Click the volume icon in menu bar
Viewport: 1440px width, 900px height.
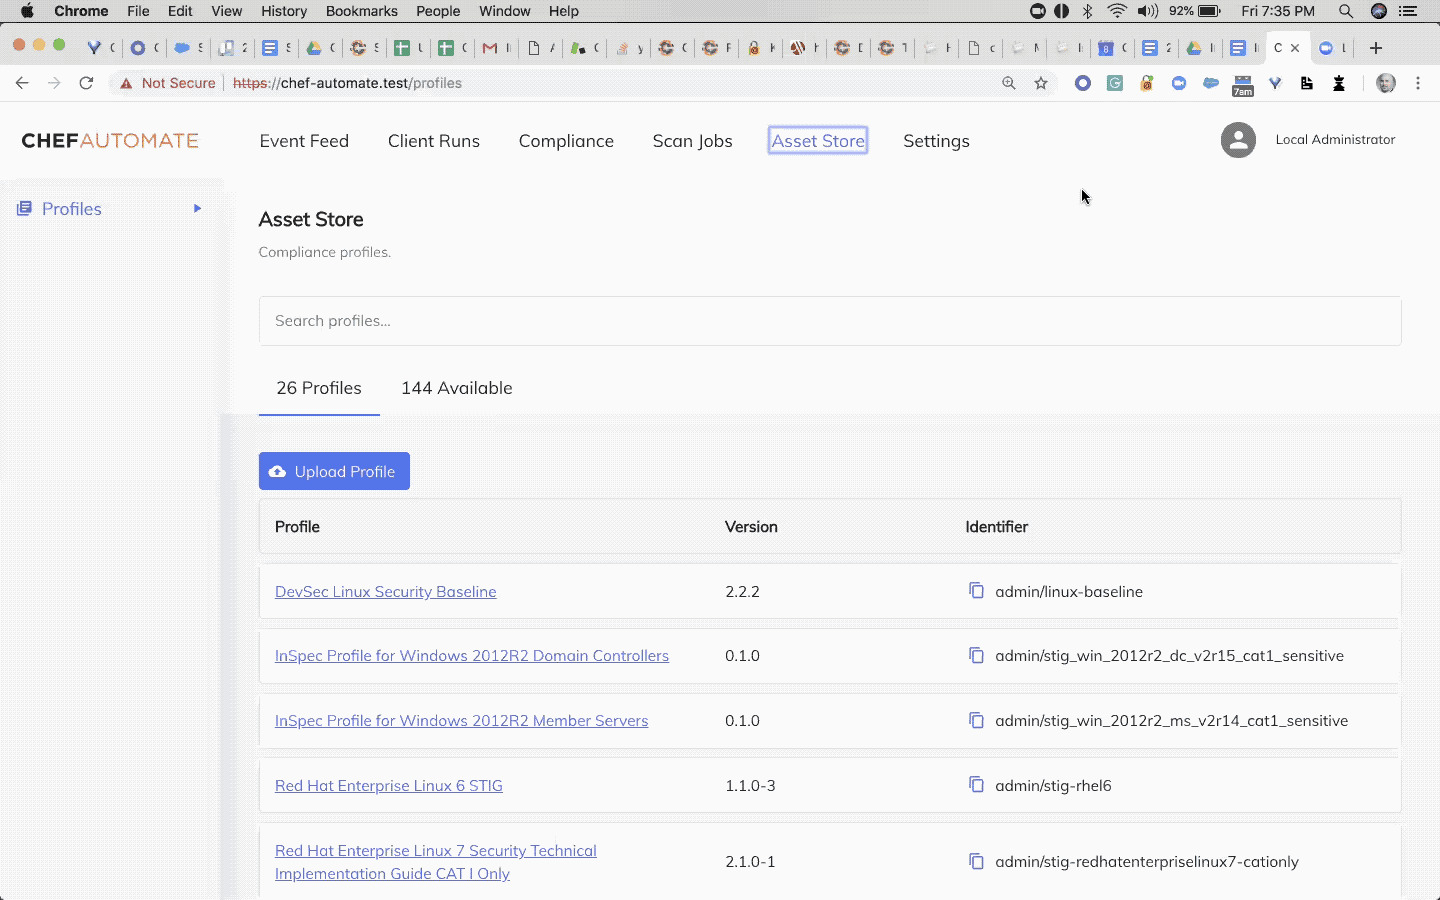pyautogui.click(x=1147, y=11)
